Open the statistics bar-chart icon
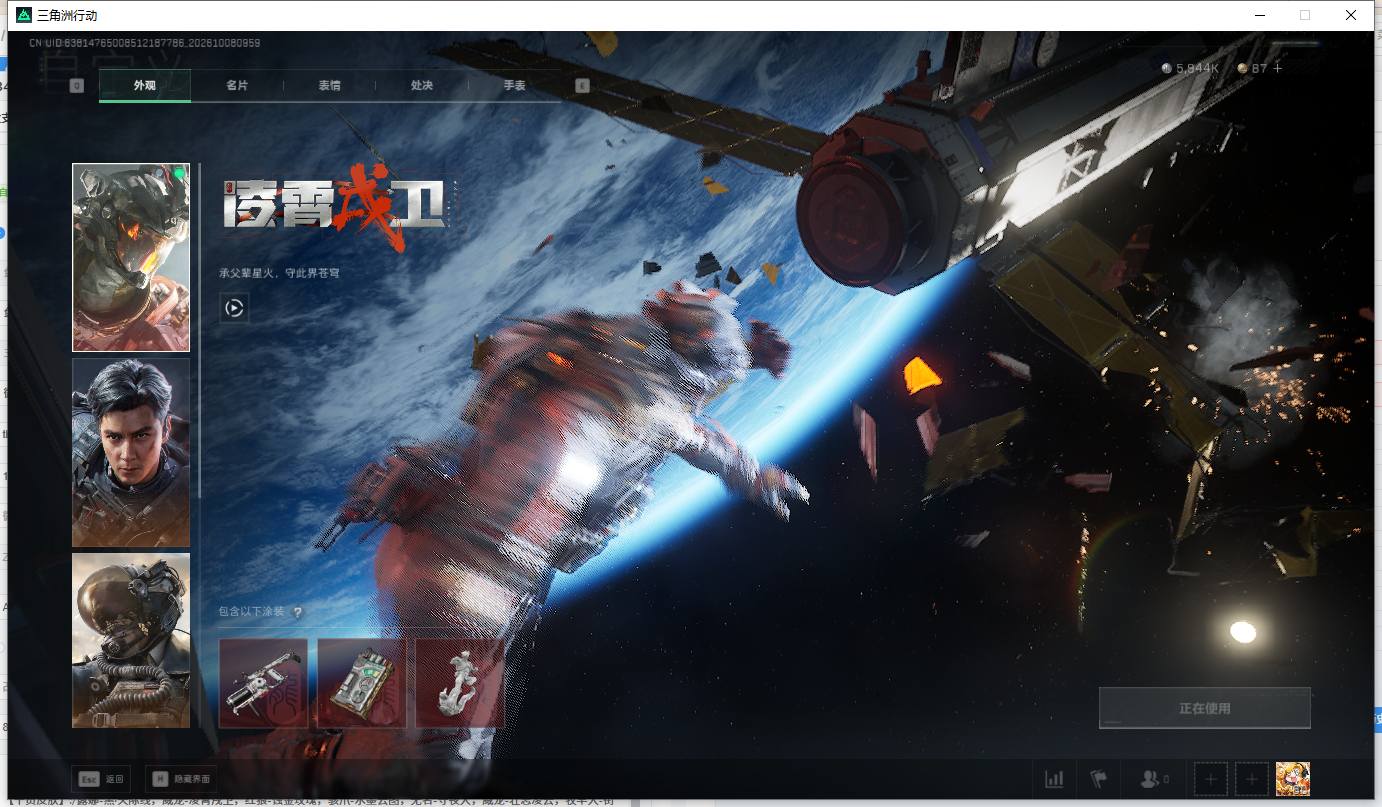 pos(1054,778)
